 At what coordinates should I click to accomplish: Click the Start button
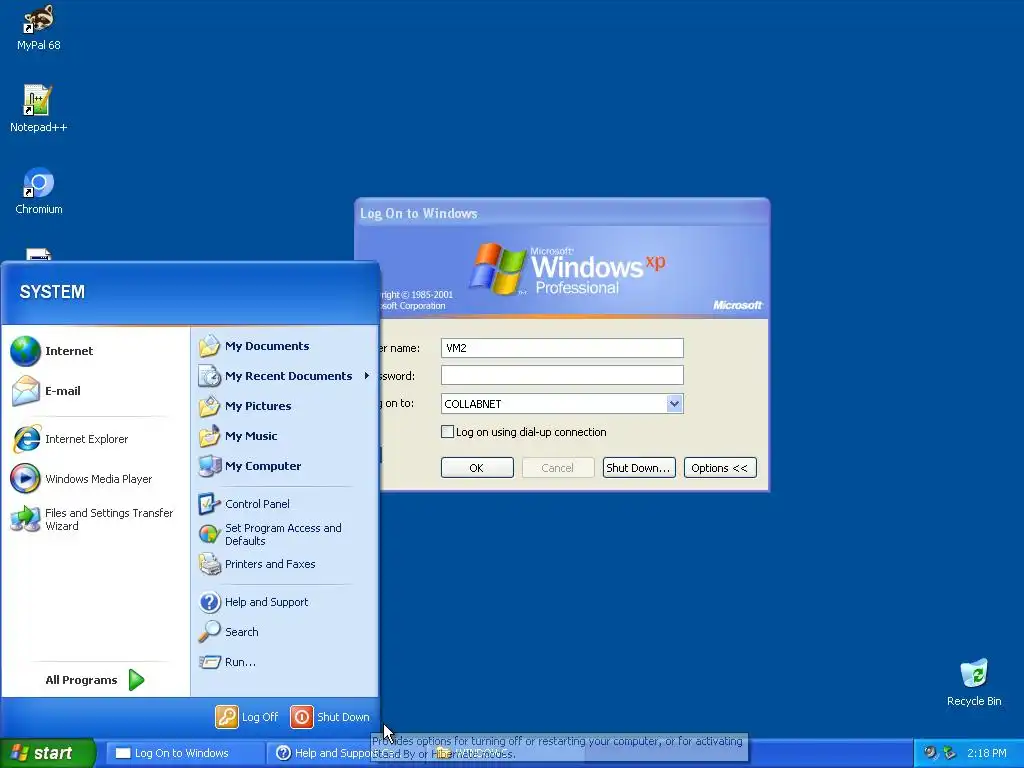tap(48, 753)
